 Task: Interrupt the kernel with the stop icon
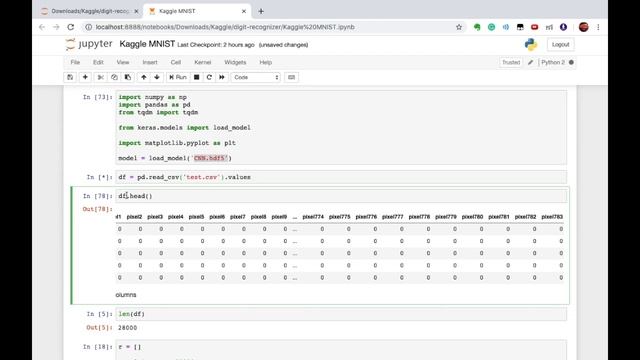(197, 77)
